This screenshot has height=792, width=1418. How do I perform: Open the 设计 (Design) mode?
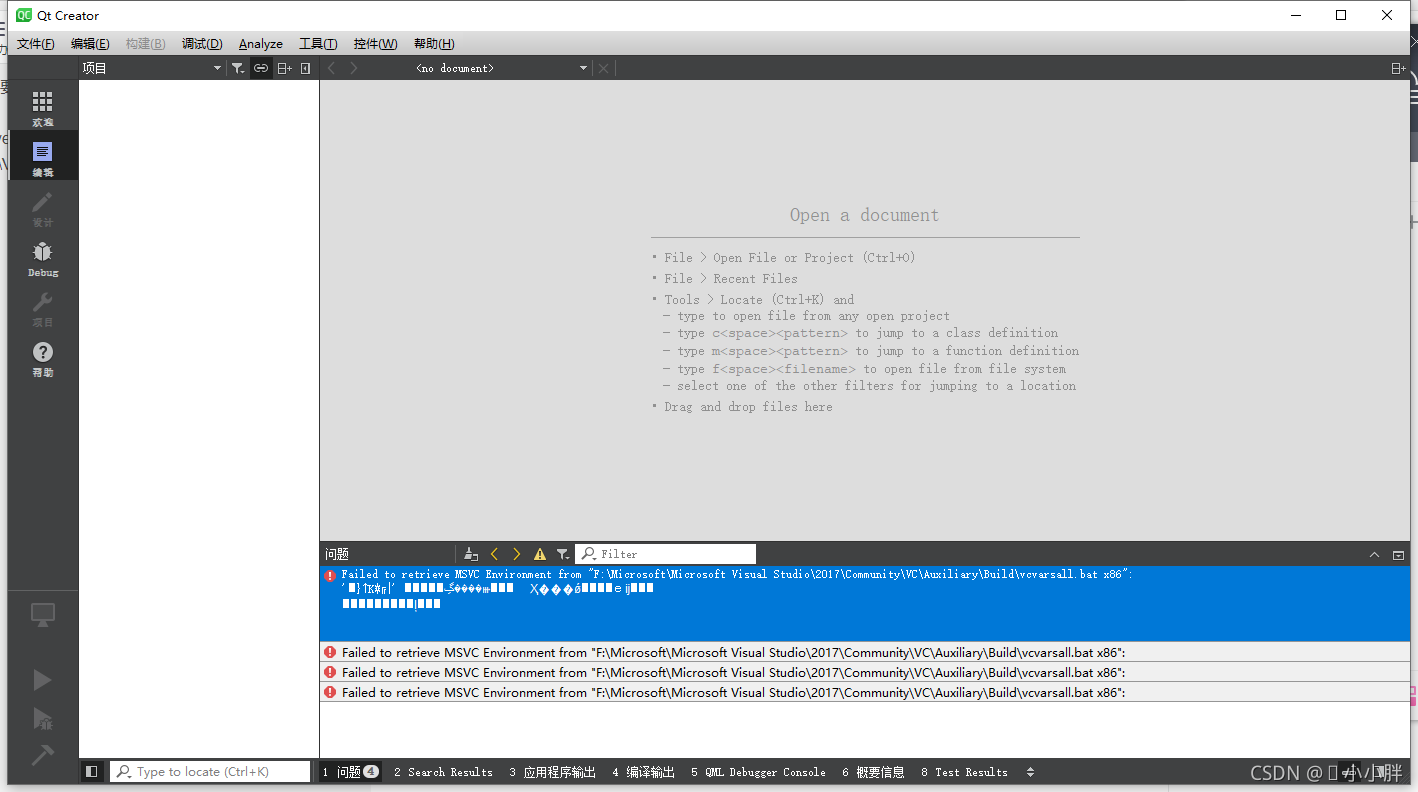(x=42, y=208)
